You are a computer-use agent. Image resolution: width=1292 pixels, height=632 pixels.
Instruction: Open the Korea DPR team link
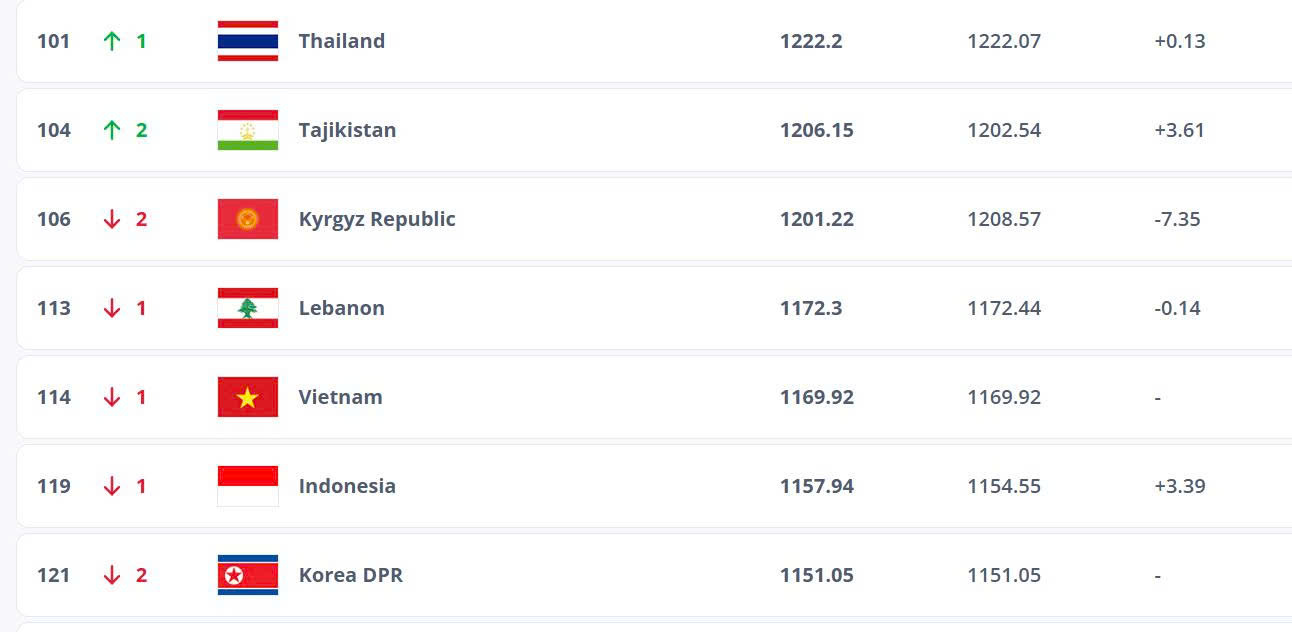point(350,575)
